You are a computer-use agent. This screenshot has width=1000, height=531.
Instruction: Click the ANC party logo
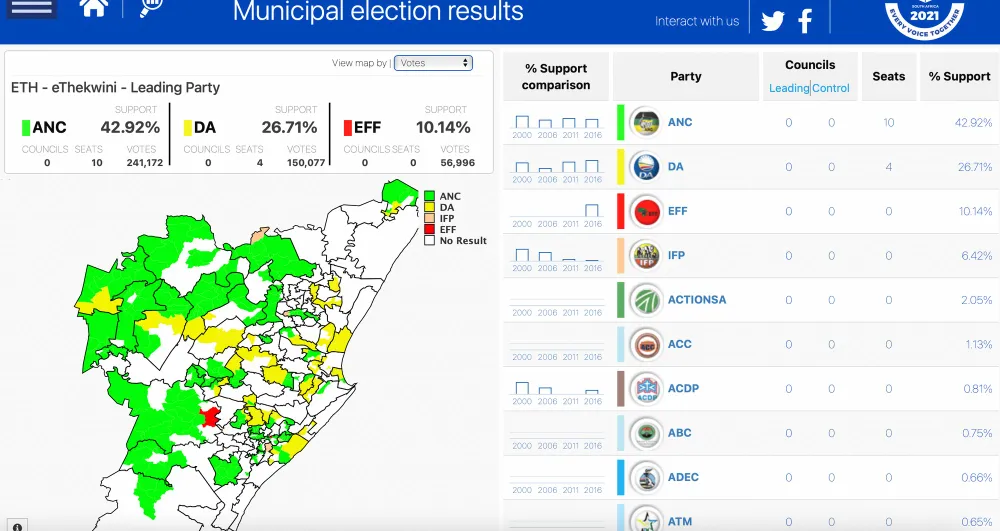click(645, 123)
